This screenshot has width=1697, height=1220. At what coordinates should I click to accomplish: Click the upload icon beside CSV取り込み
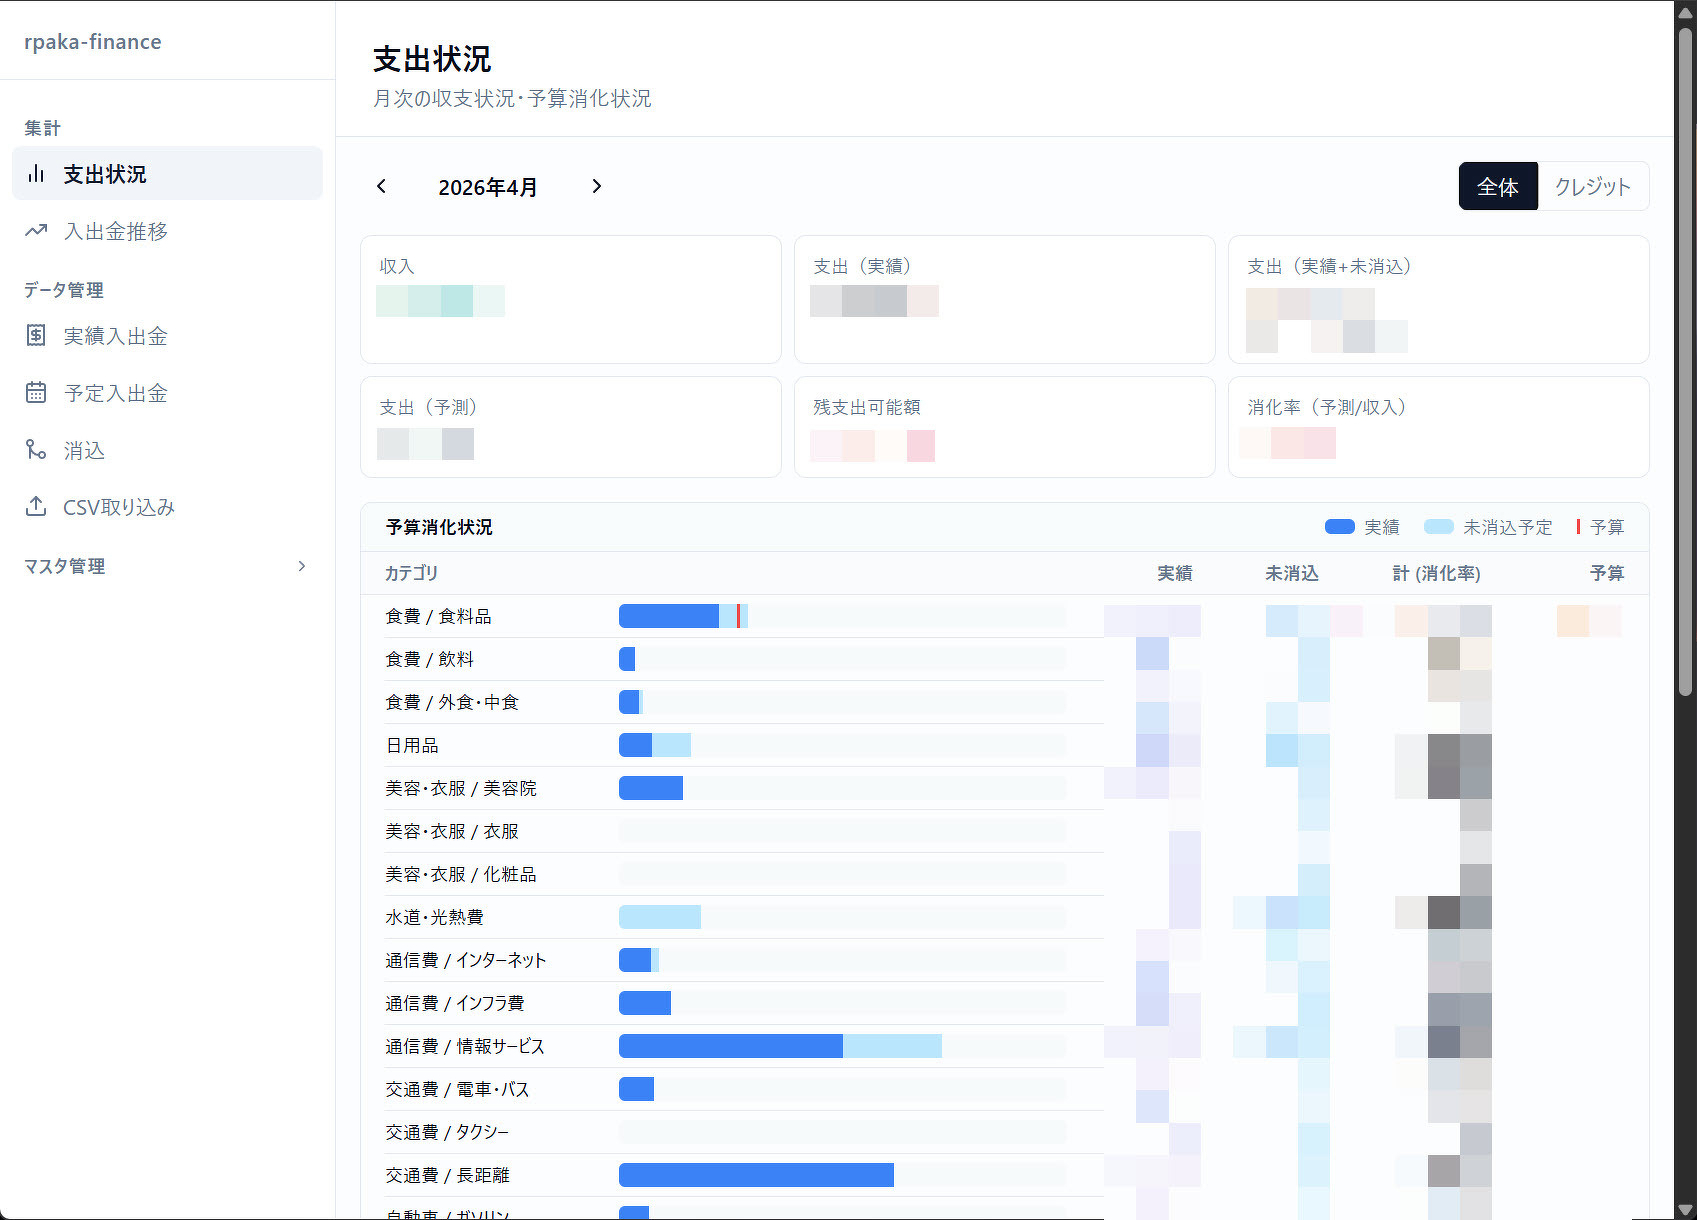tap(36, 507)
